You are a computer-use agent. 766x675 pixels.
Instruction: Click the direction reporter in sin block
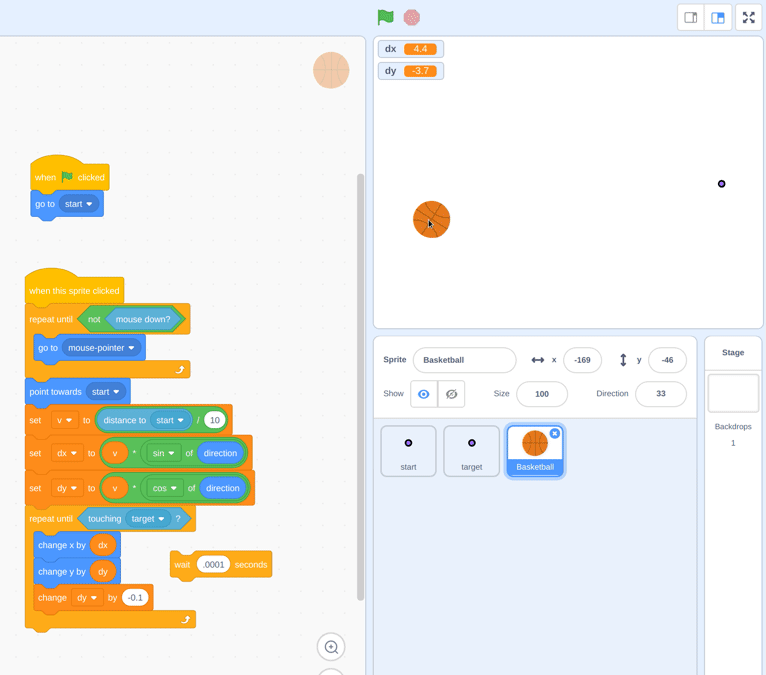click(220, 453)
